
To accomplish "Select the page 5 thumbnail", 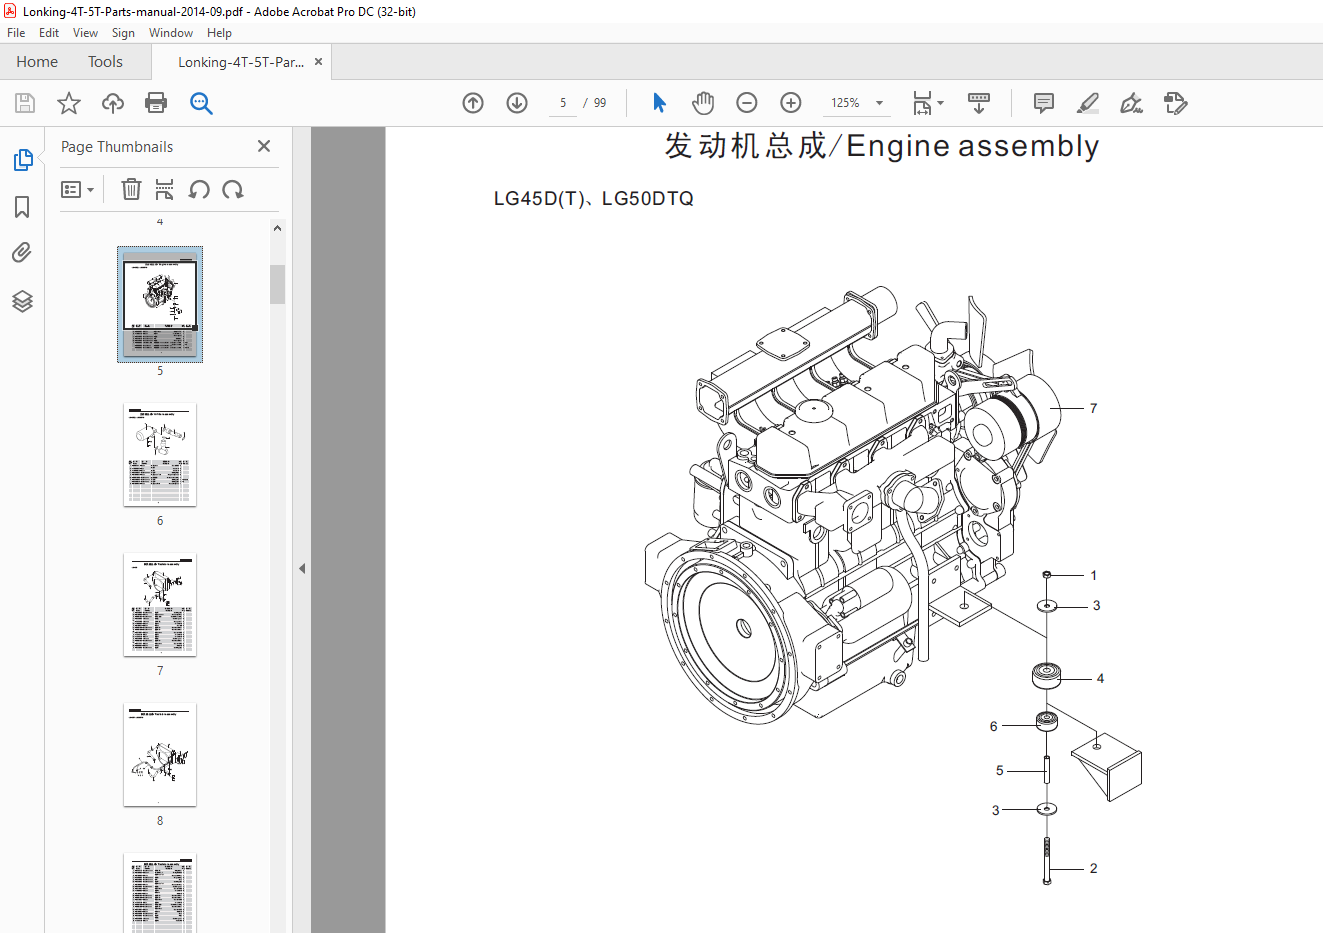I will pos(160,304).
